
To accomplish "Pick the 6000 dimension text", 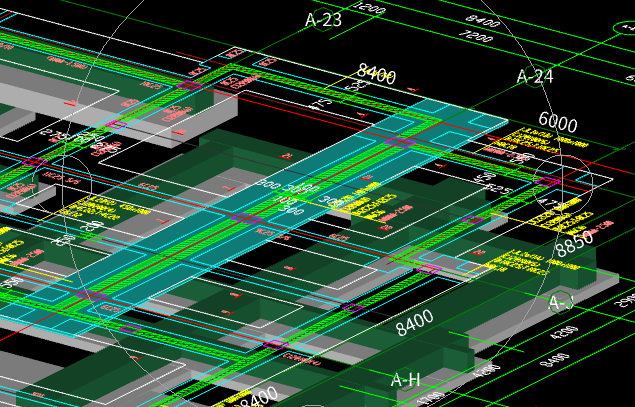I will [x=558, y=122].
